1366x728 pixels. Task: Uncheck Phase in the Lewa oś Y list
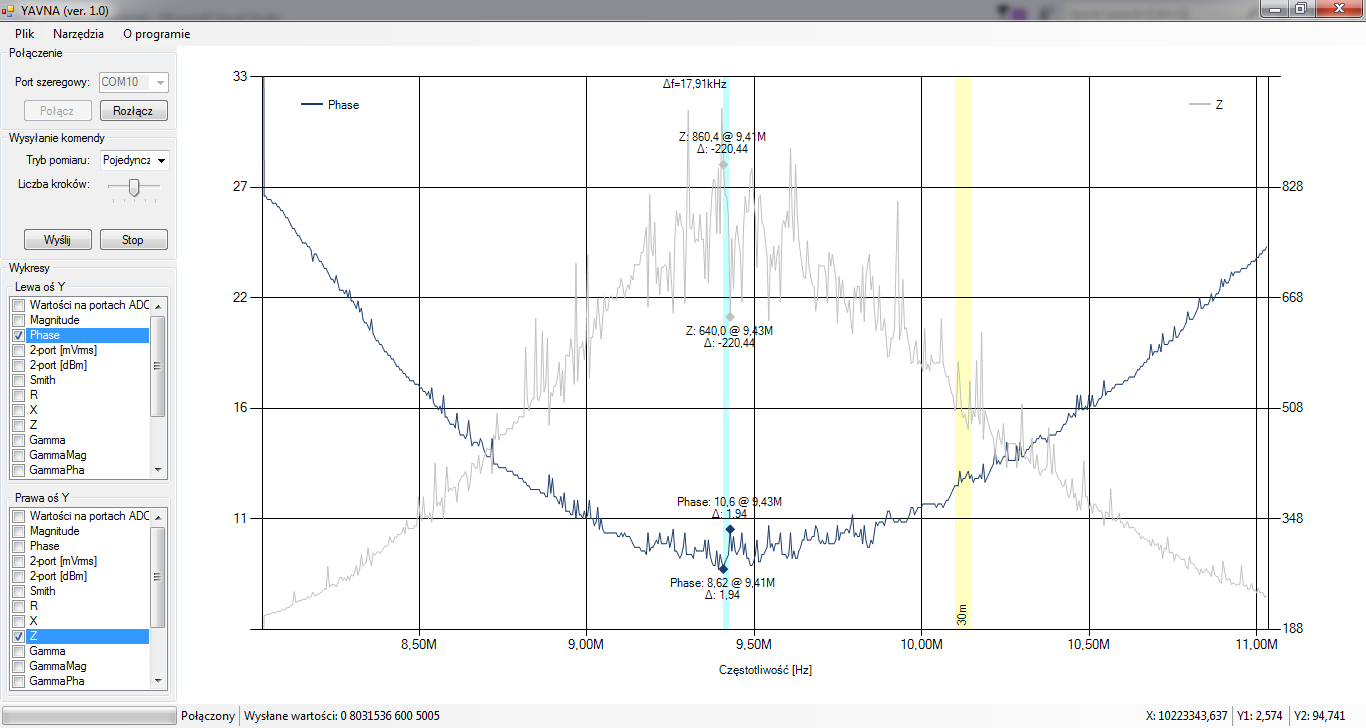click(19, 335)
